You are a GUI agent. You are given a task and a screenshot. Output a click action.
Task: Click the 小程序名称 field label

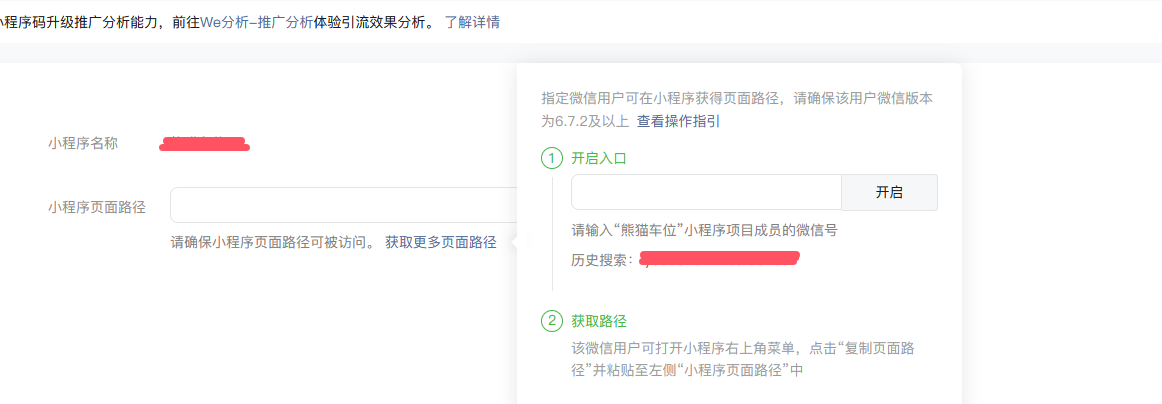82,144
